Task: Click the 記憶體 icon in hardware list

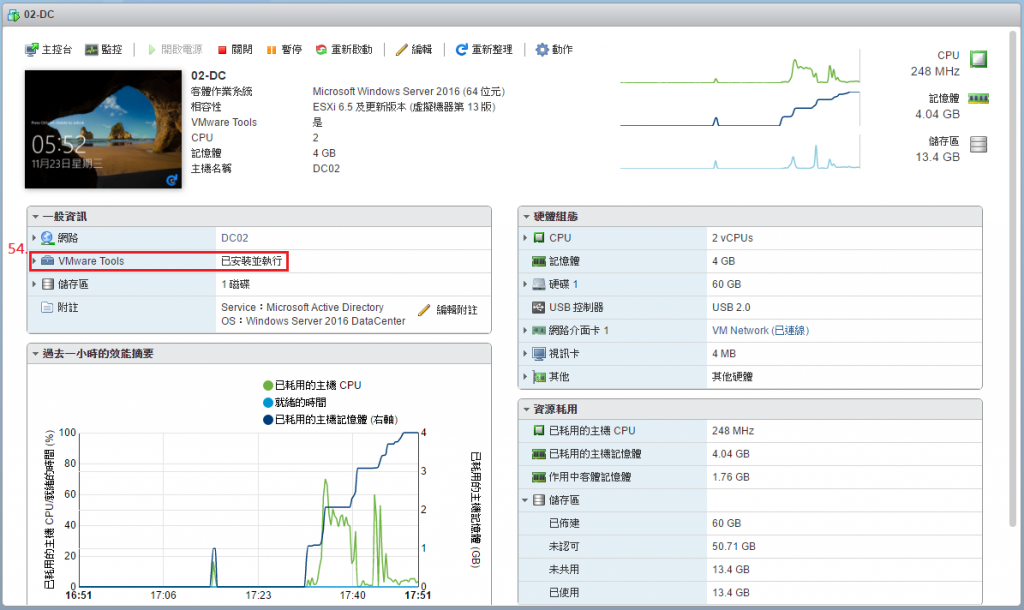Action: click(539, 261)
